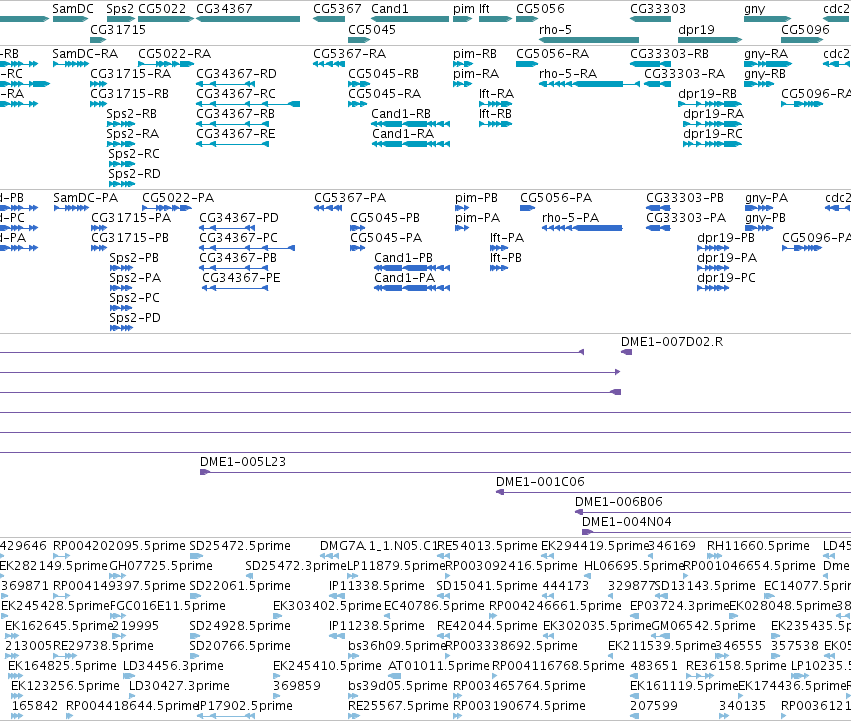
Task: Open transcript pim-RB
Action: click(x=475, y=54)
